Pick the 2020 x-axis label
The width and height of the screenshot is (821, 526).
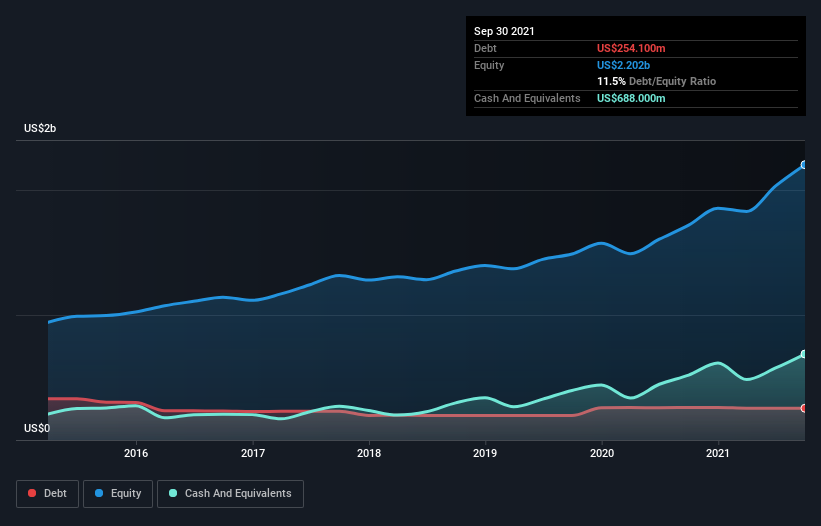point(601,453)
